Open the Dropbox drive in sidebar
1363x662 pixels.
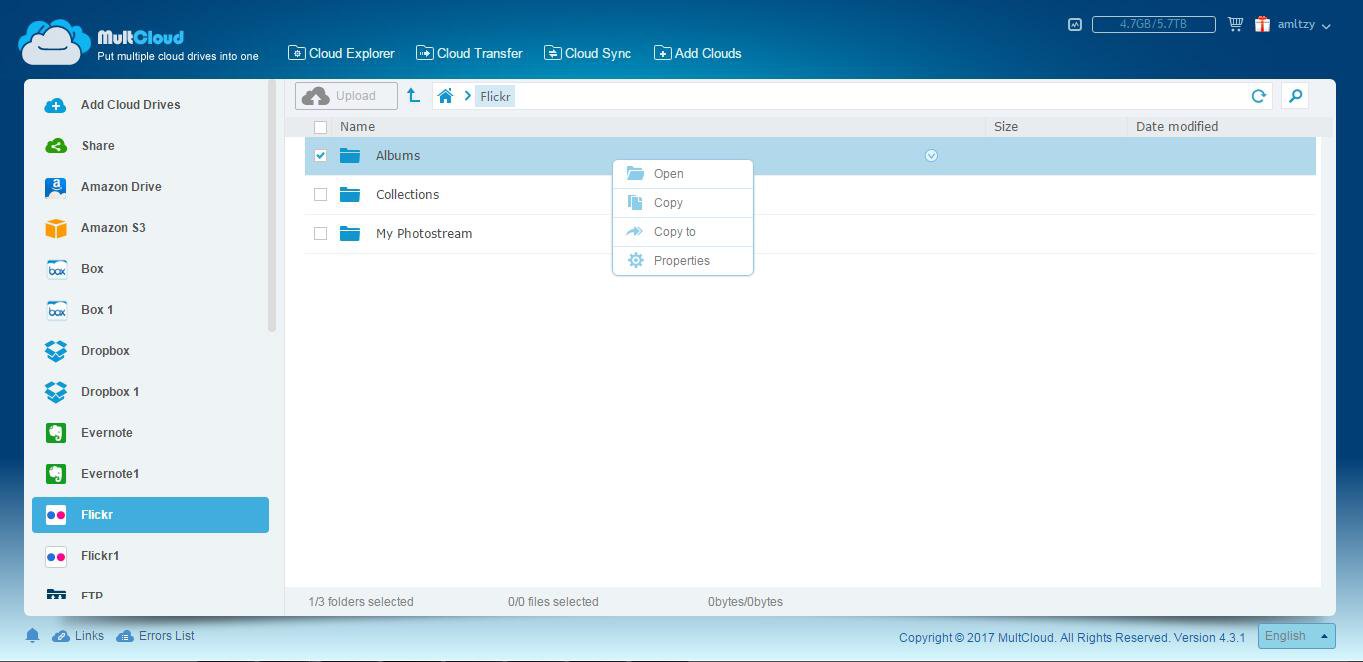150,351
